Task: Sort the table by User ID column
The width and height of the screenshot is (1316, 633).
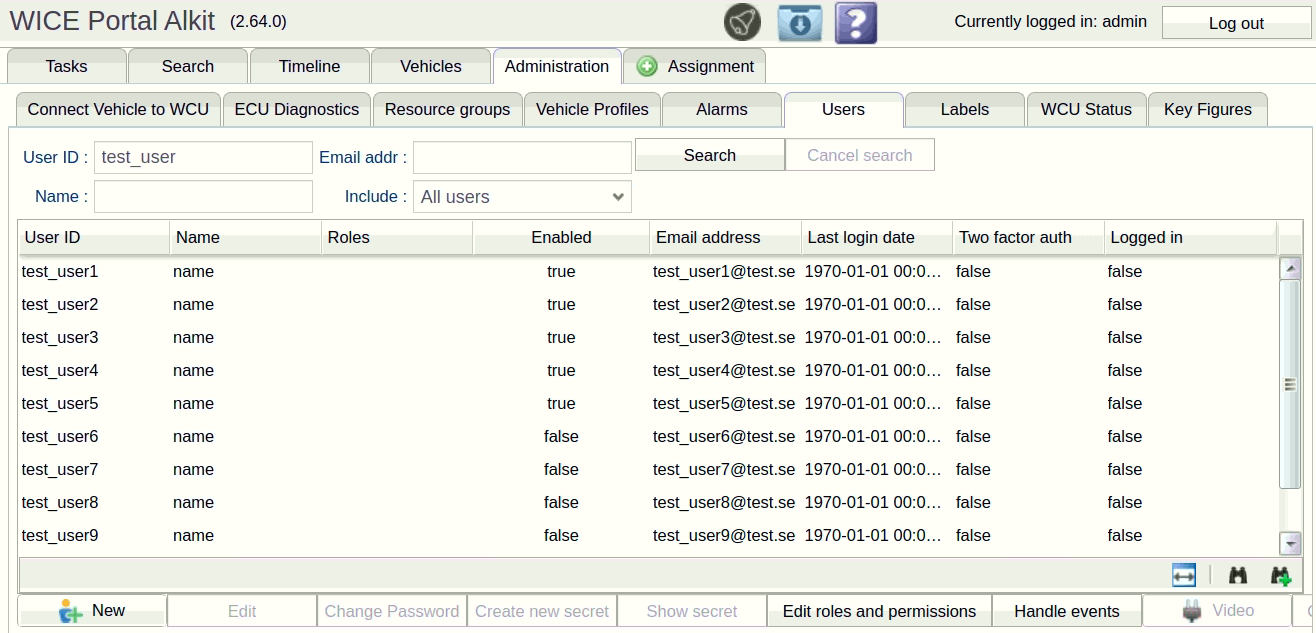Action: [93, 238]
